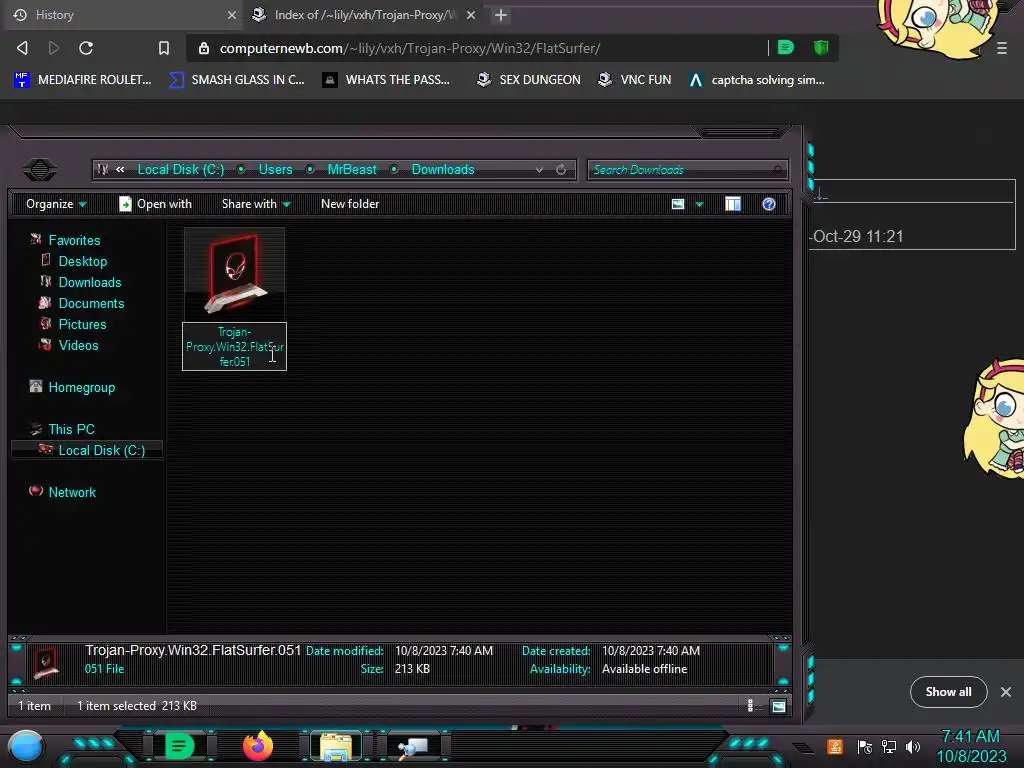Open the VNC FUN bookmark
The image size is (1024, 768).
pos(635,80)
